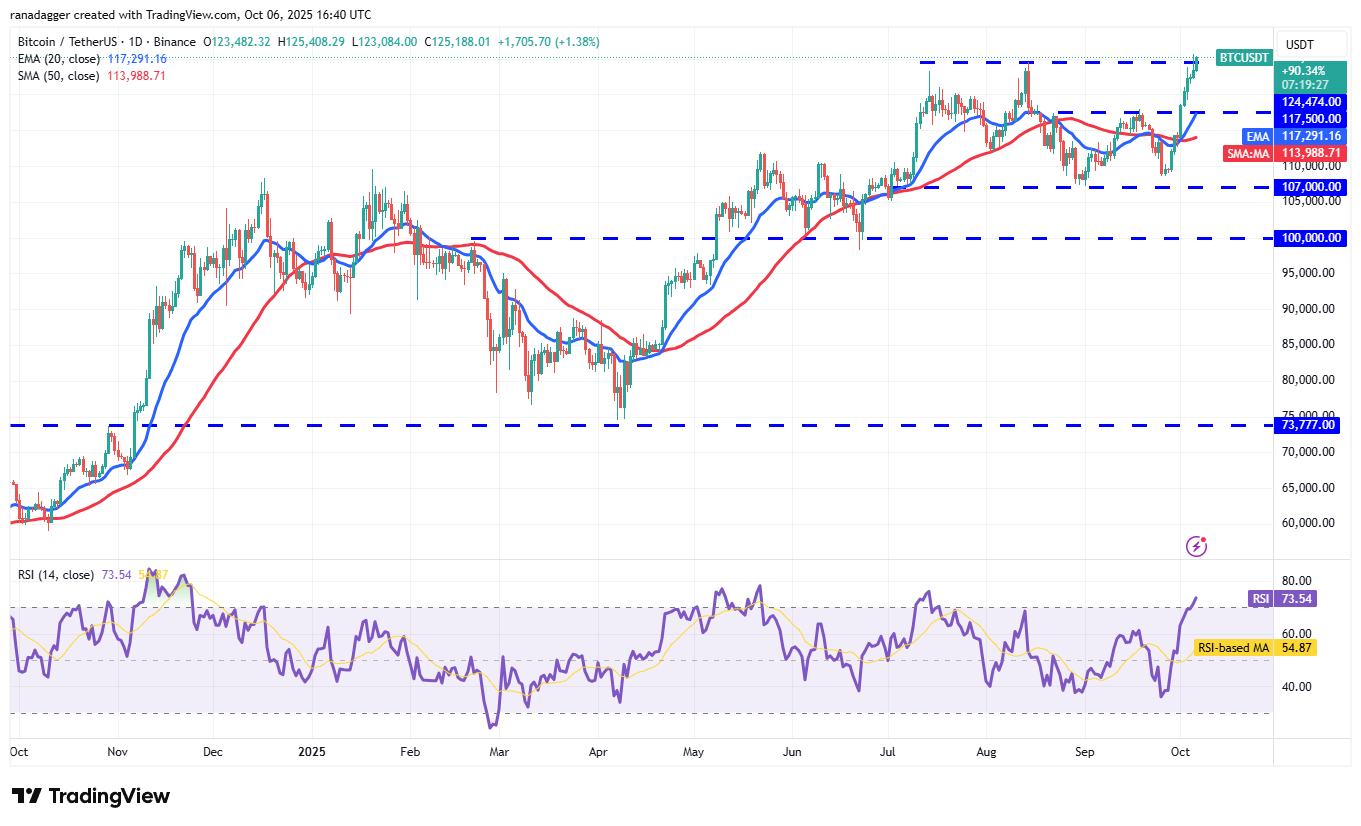Click the TradingView logo

coord(88,796)
